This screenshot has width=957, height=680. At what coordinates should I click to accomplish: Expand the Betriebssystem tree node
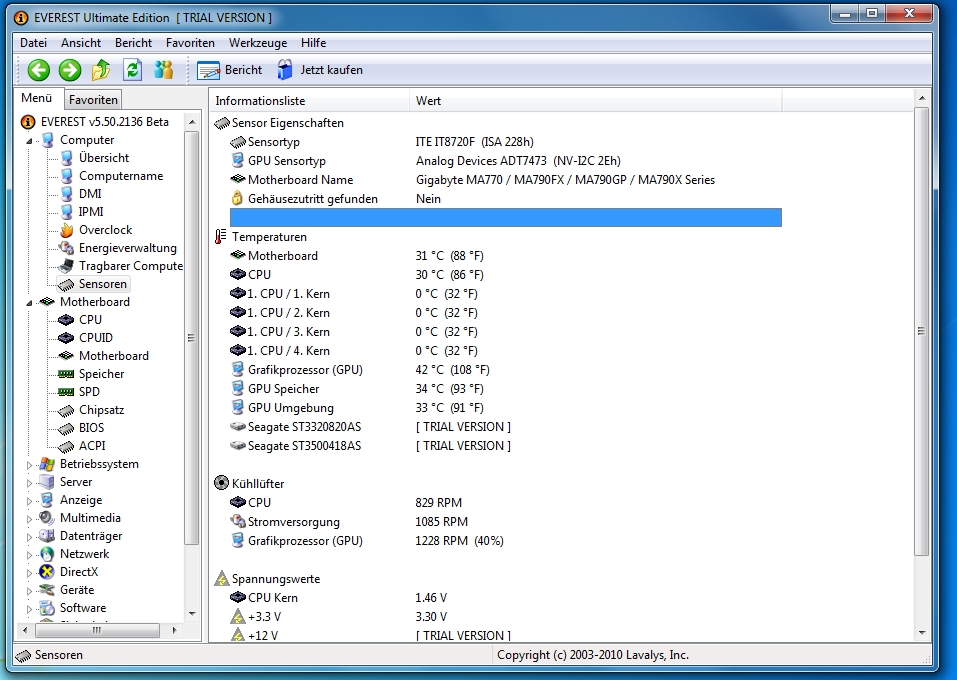coord(29,465)
